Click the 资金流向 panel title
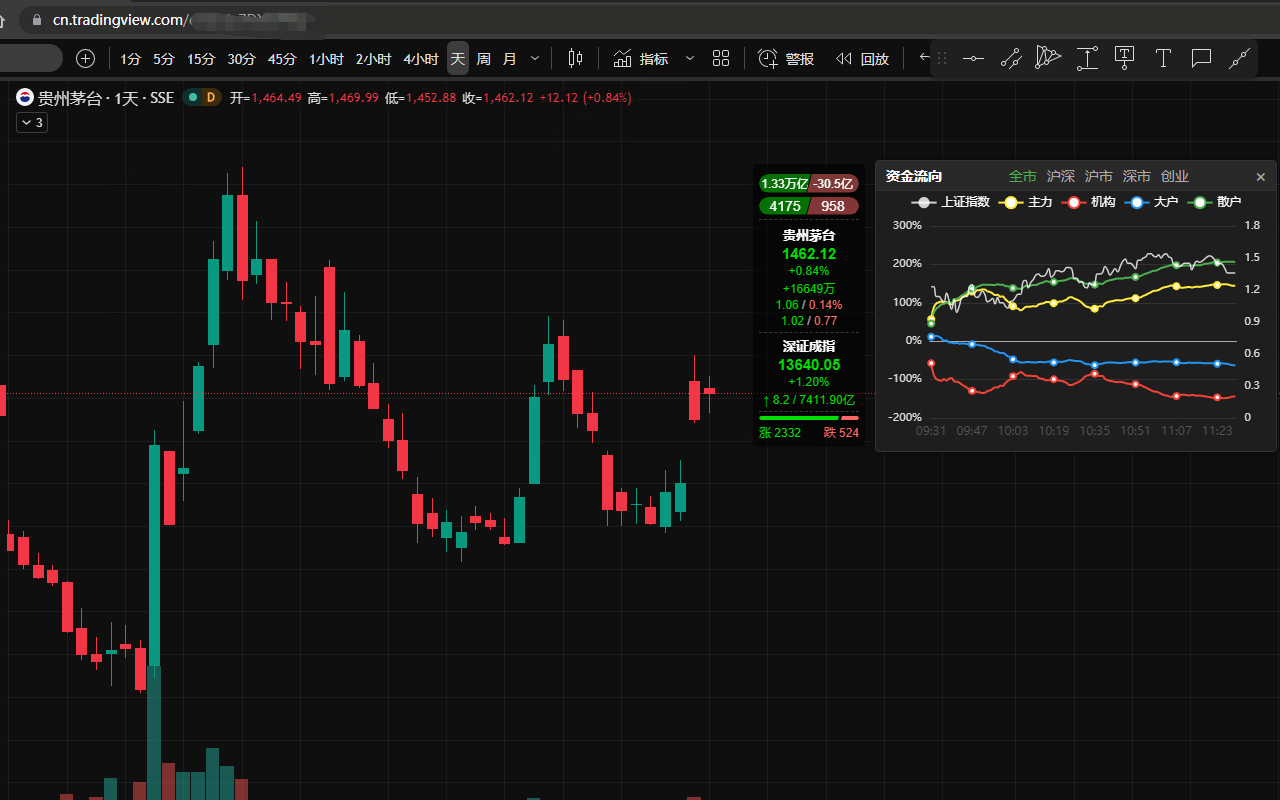Image resolution: width=1280 pixels, height=800 pixels. tap(914, 176)
